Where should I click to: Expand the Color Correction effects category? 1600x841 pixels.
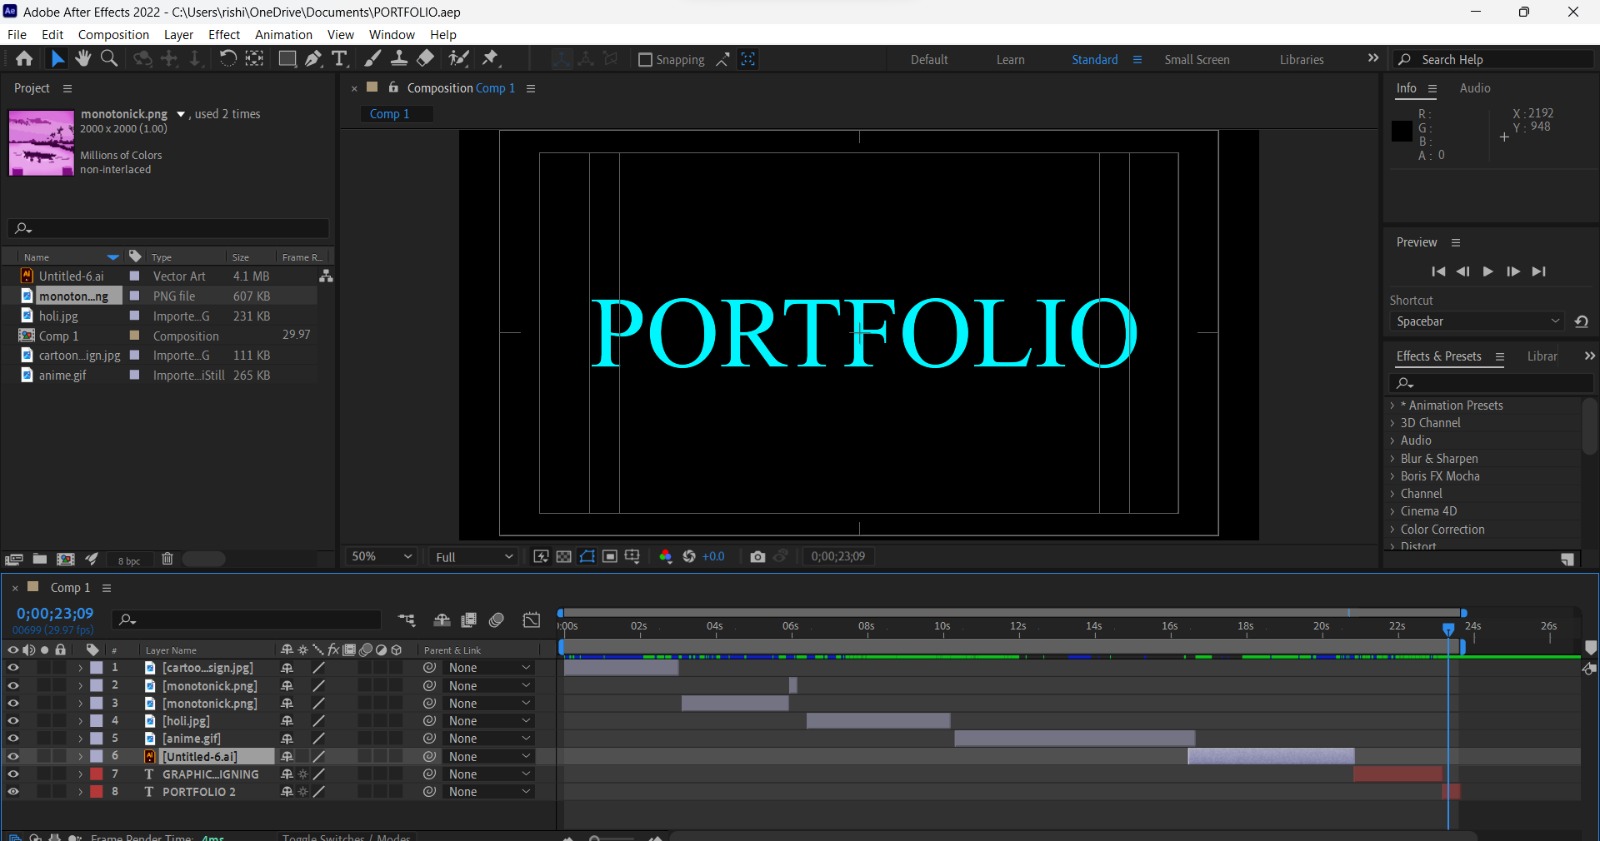pyautogui.click(x=1392, y=530)
